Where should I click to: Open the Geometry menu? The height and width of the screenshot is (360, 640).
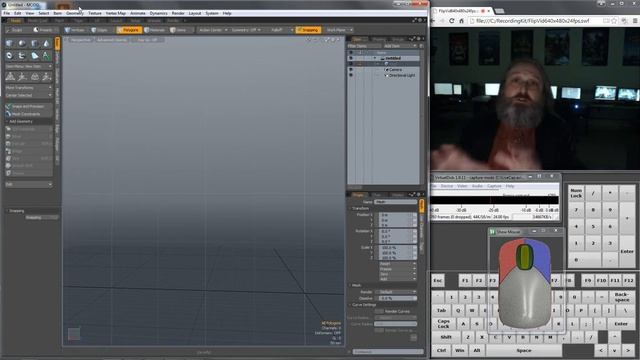click(x=75, y=13)
